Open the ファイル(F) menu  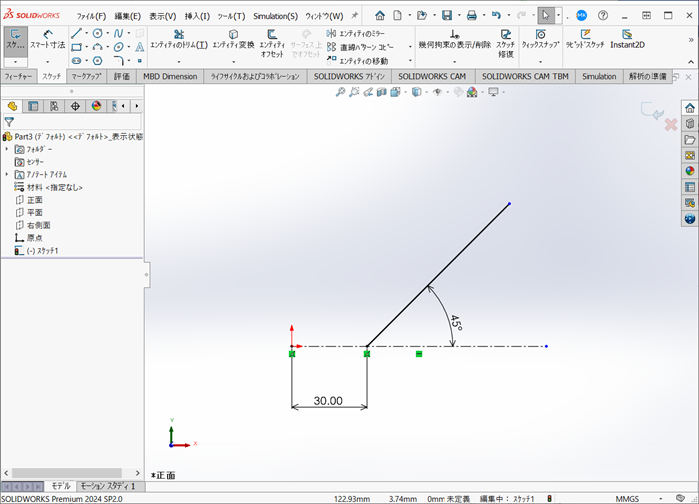[x=91, y=16]
